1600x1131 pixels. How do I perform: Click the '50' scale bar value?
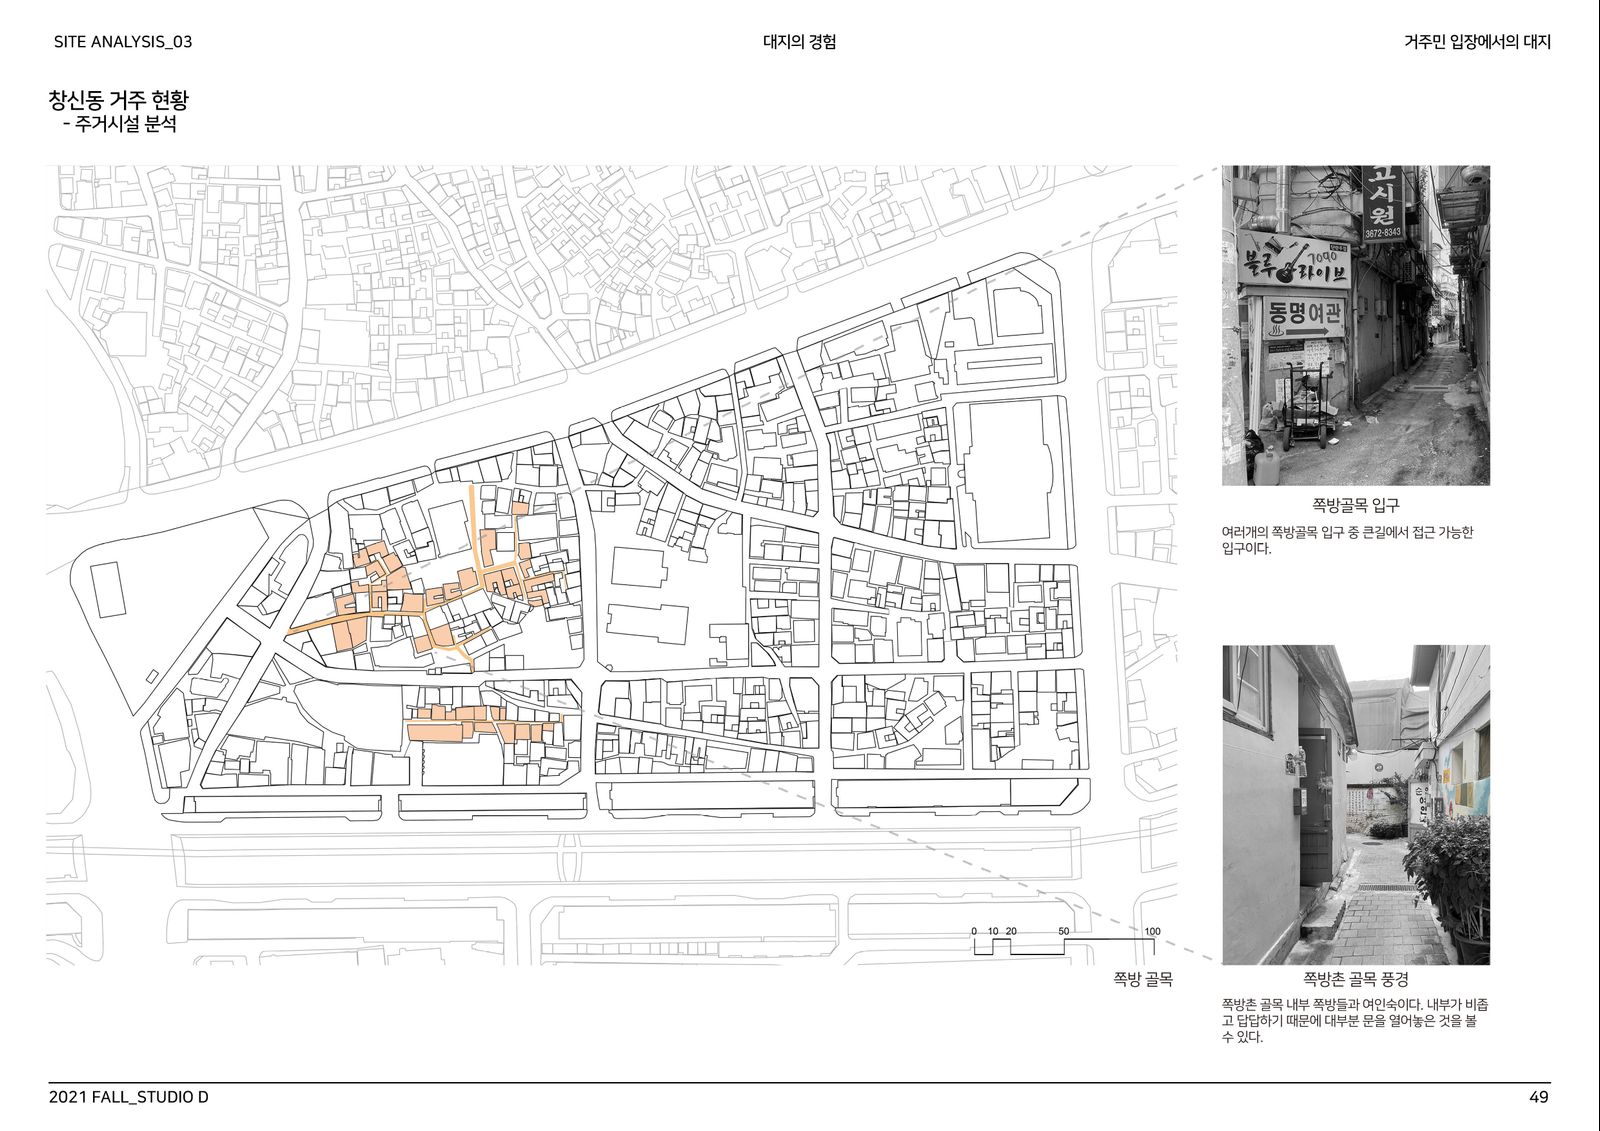pyautogui.click(x=1063, y=931)
